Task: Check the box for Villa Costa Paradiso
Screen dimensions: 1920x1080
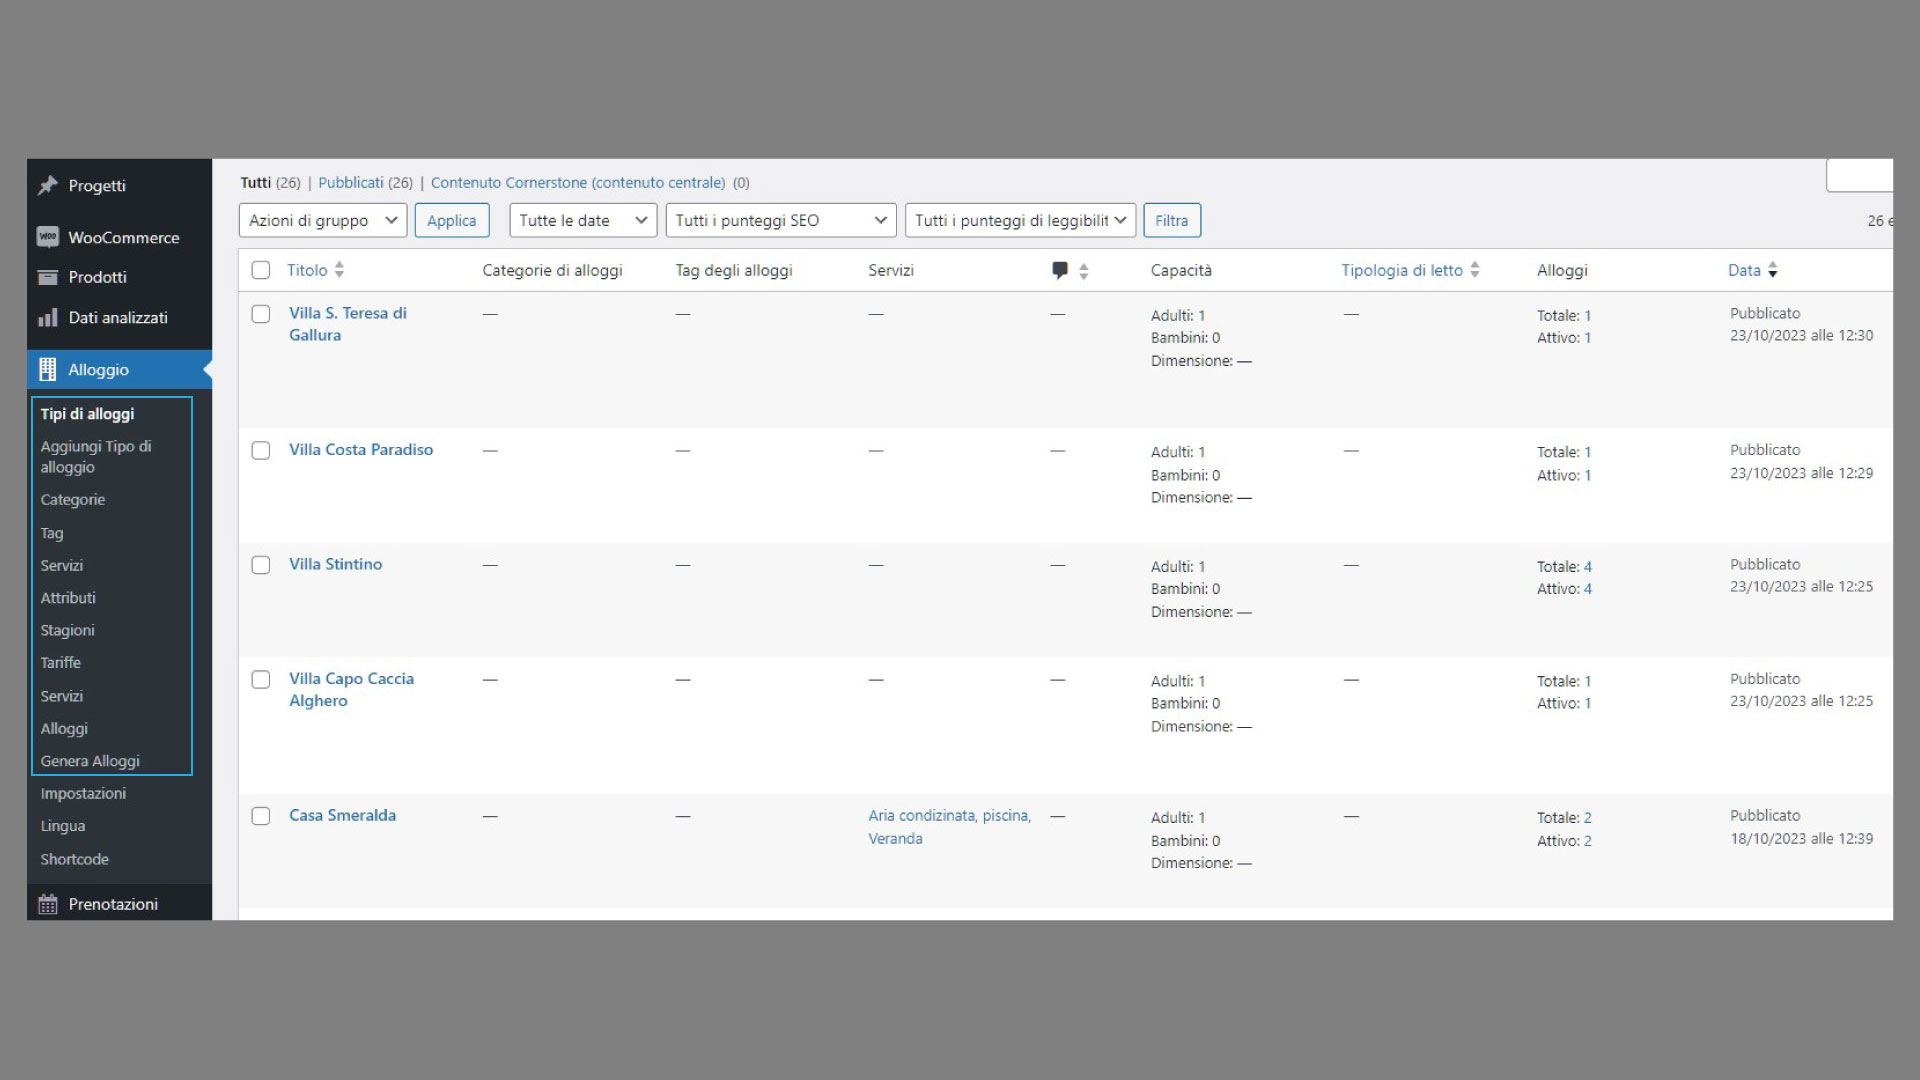Action: (261, 451)
